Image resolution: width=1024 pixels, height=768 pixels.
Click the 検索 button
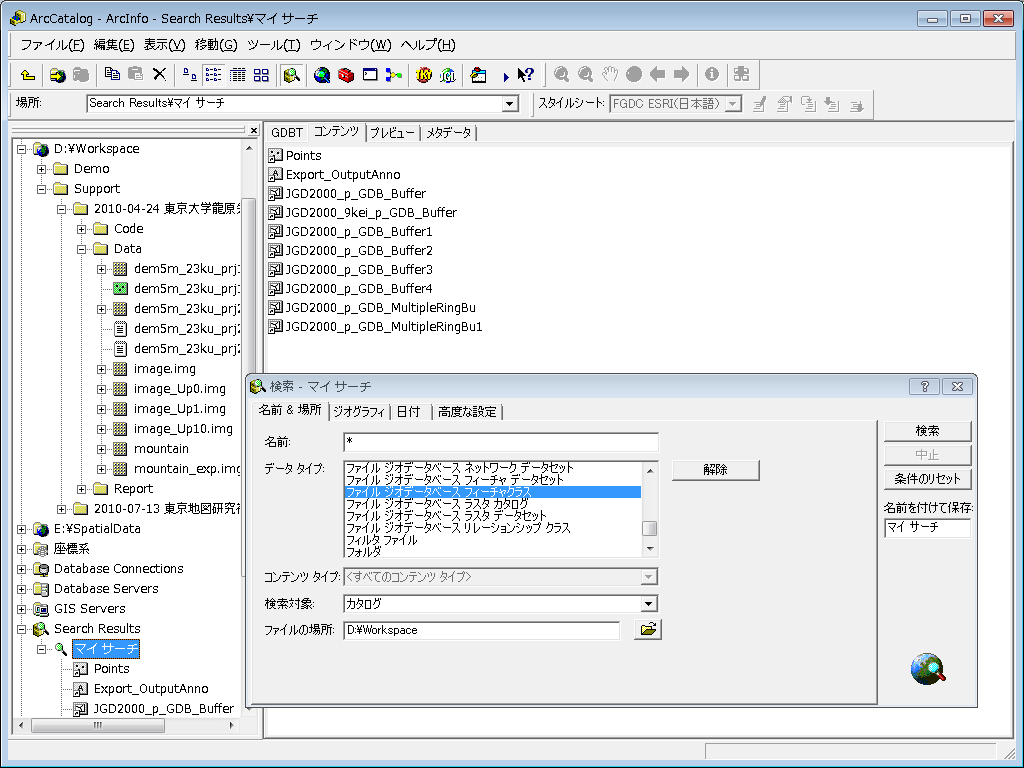click(927, 431)
